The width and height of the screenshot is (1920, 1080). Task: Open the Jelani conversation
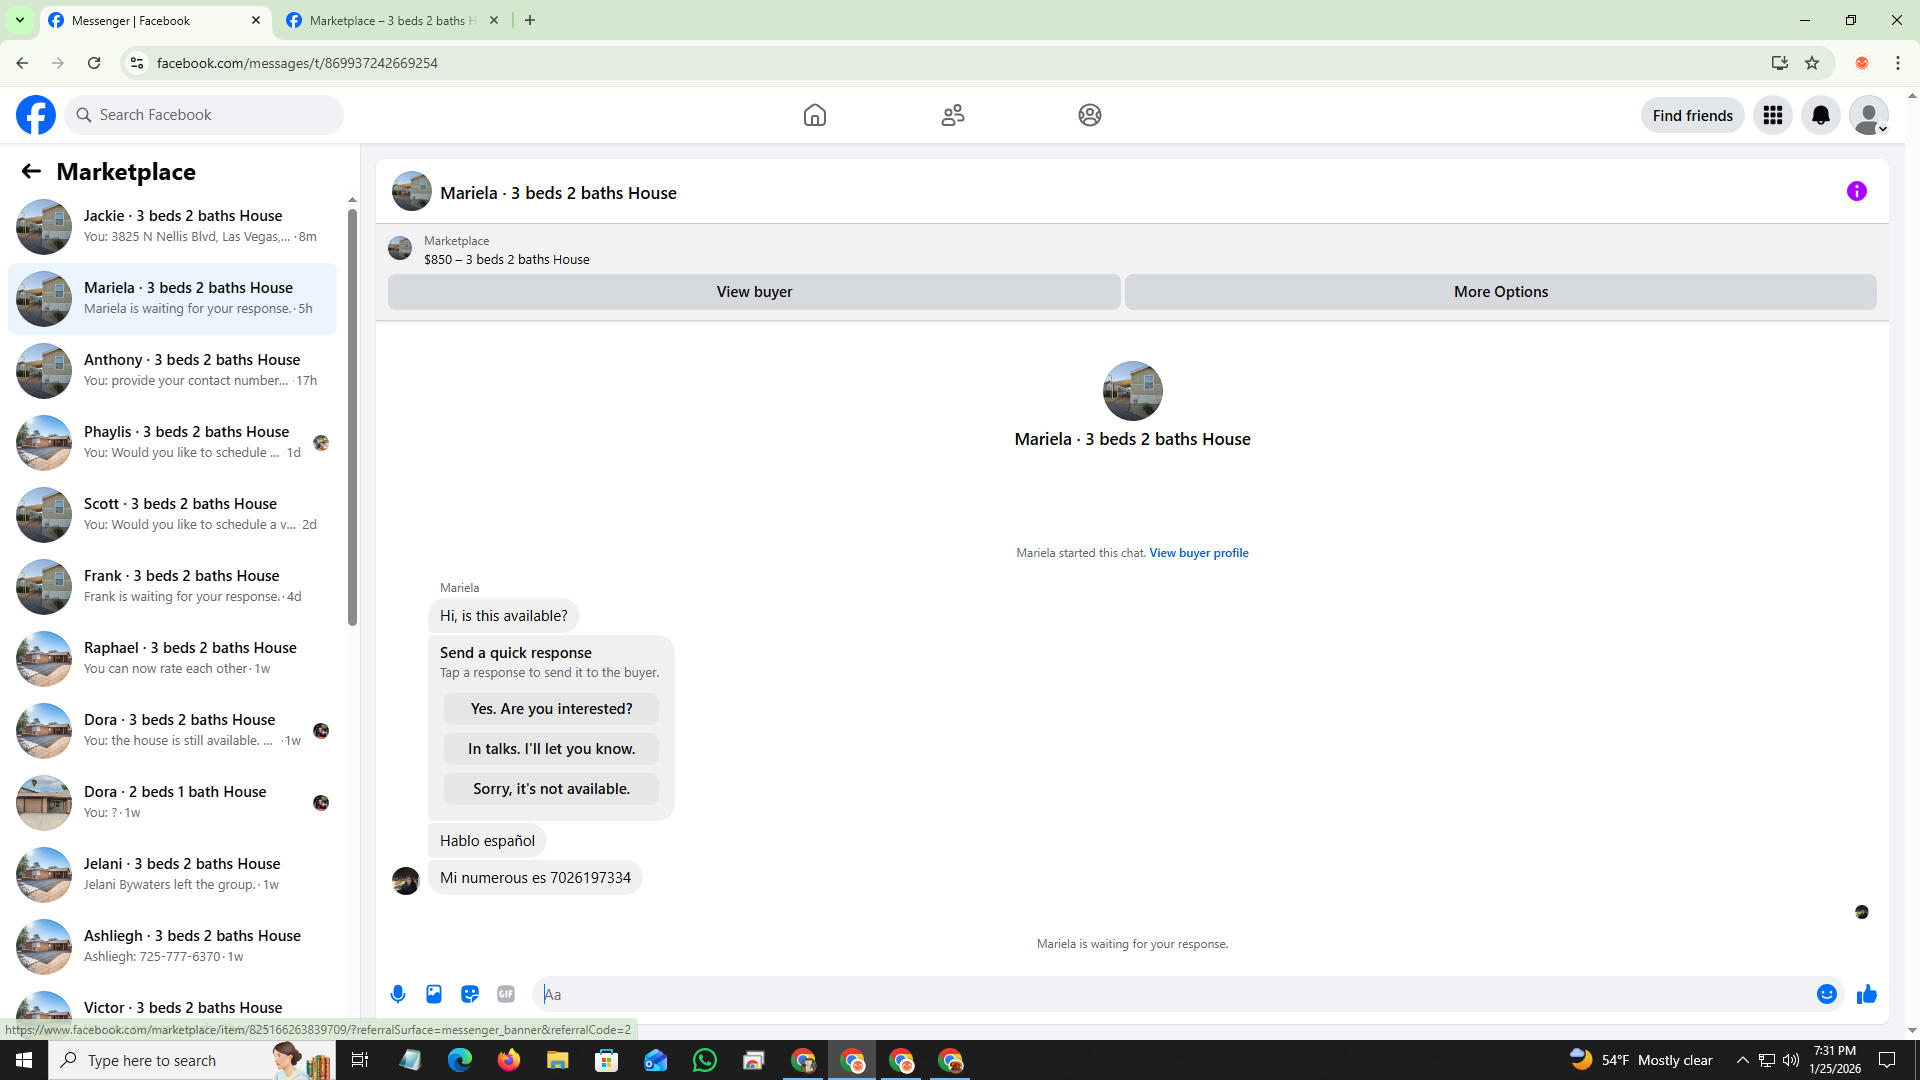point(172,875)
